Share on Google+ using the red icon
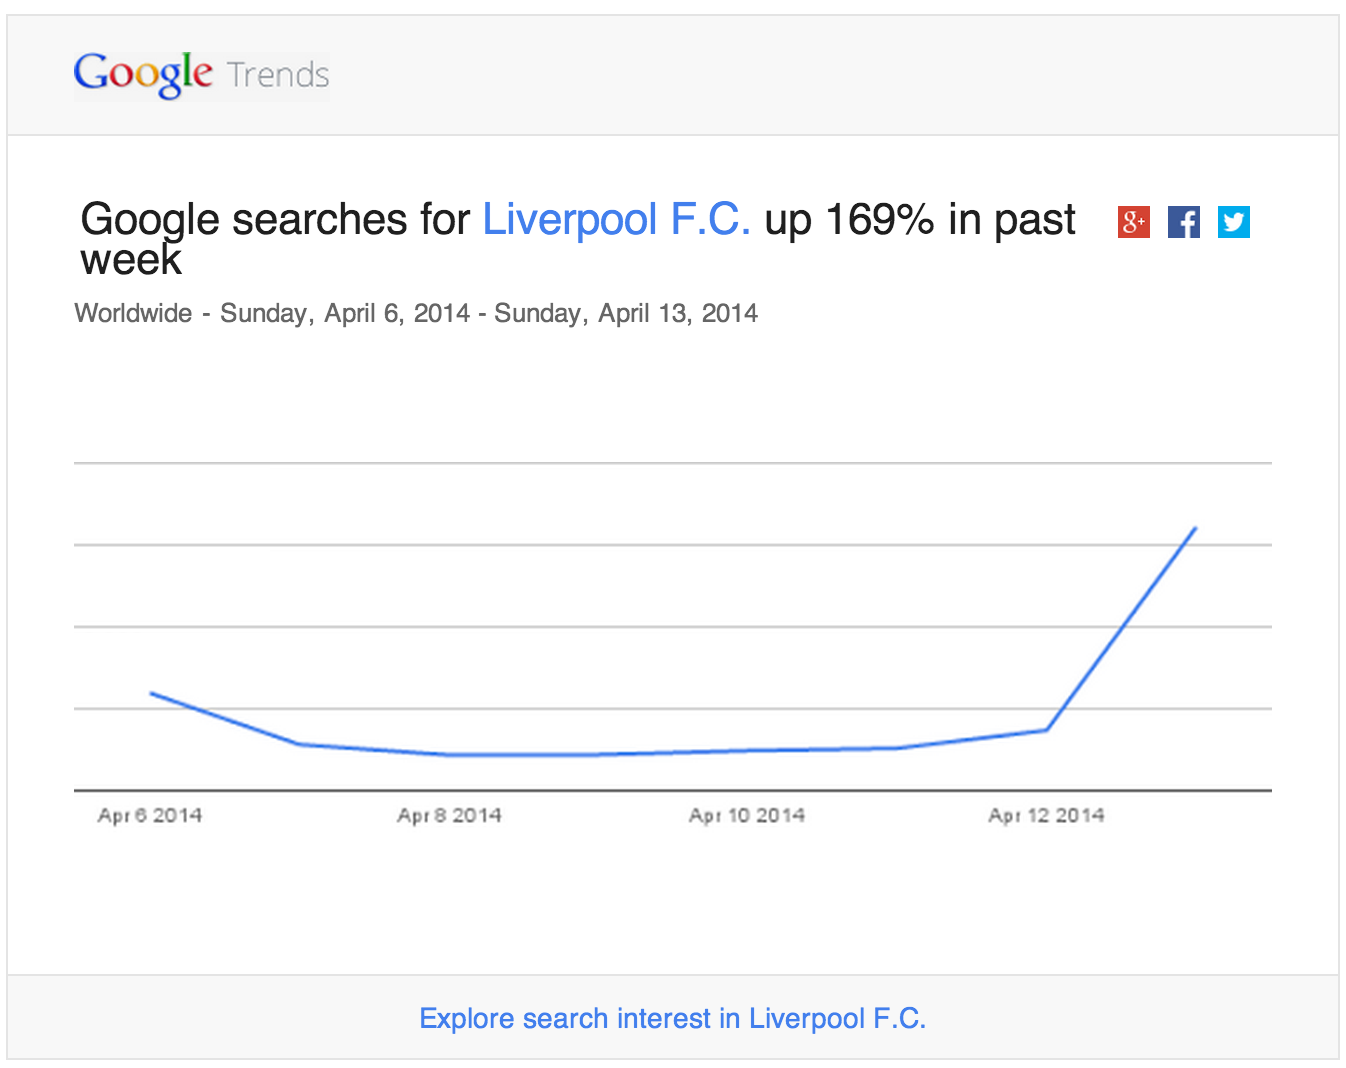Viewport: 1346px width, 1068px height. click(x=1134, y=222)
